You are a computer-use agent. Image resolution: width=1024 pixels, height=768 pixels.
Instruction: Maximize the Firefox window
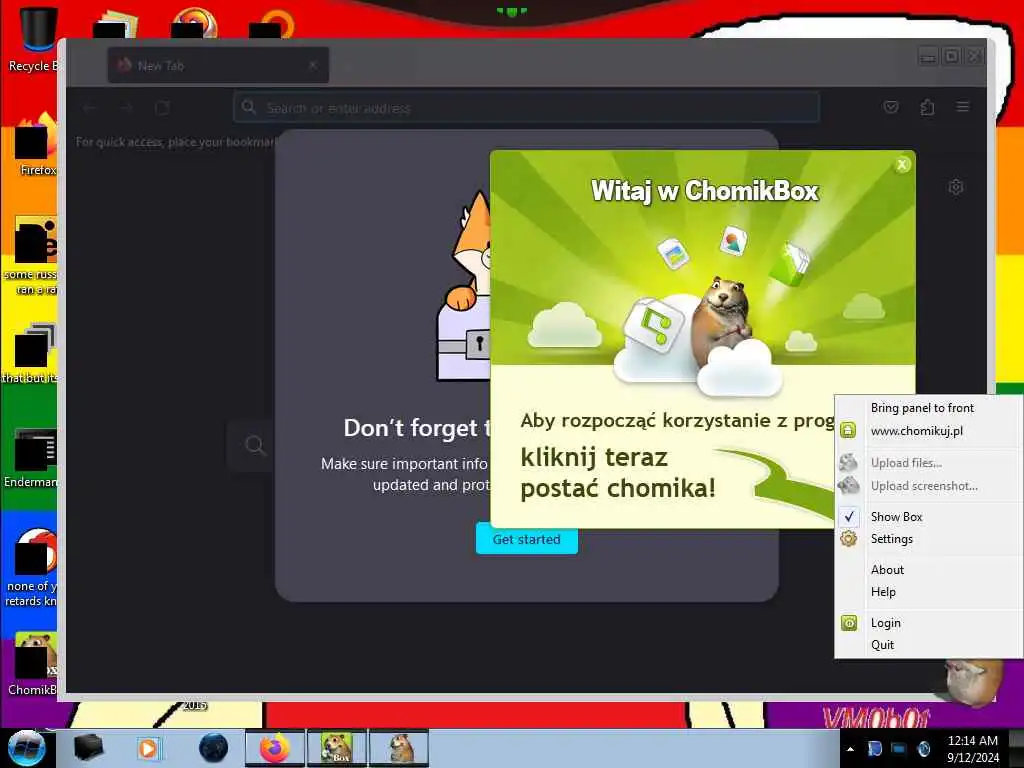(x=952, y=56)
